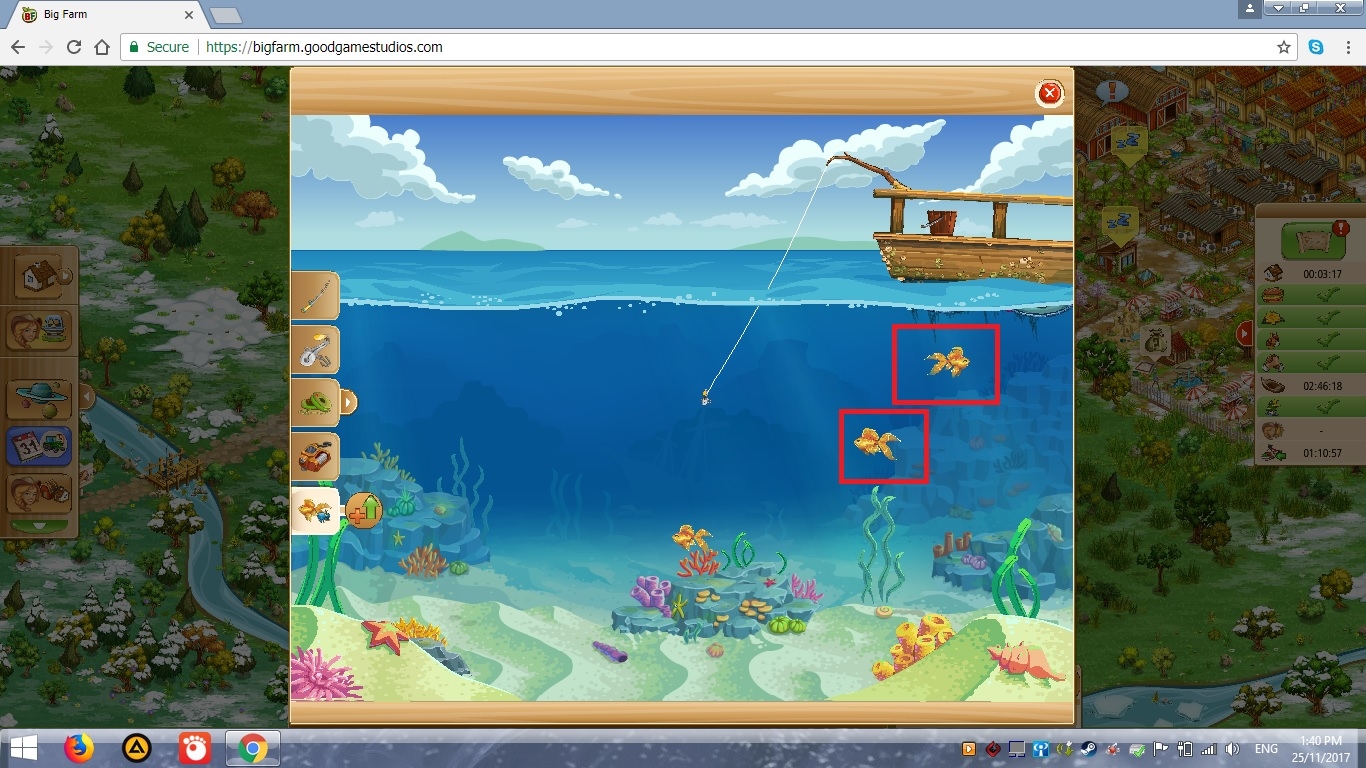This screenshot has height=768, width=1366.
Task: Open volume control in system tray
Action: [1232, 748]
